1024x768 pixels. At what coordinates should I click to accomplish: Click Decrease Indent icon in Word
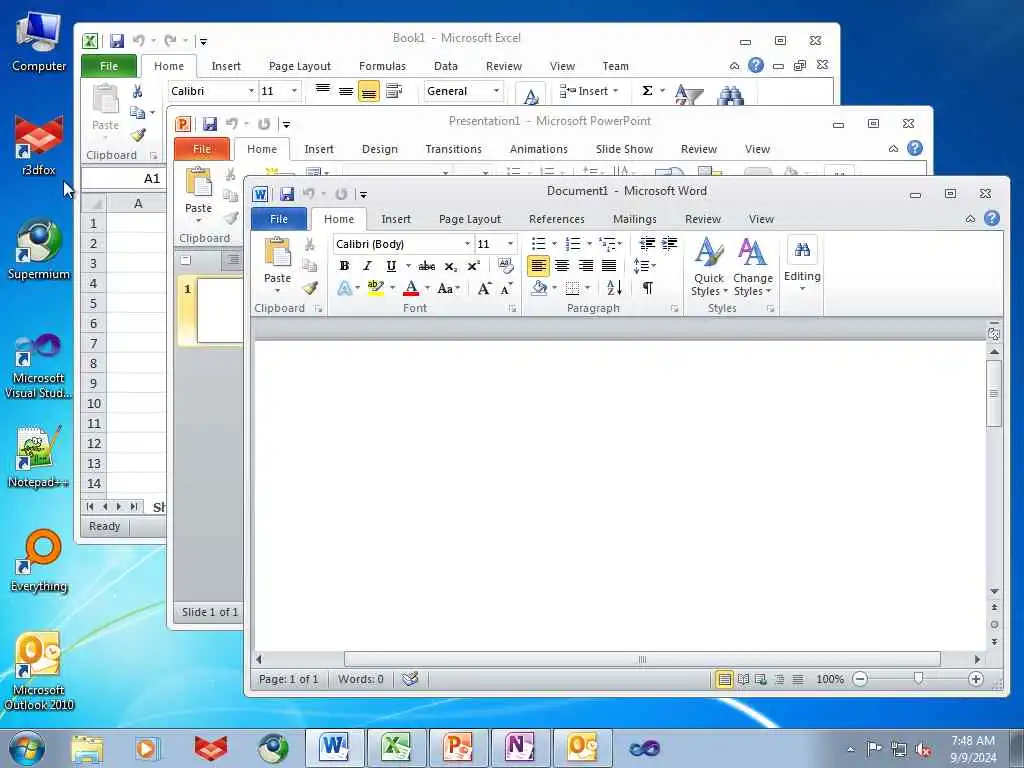(647, 244)
